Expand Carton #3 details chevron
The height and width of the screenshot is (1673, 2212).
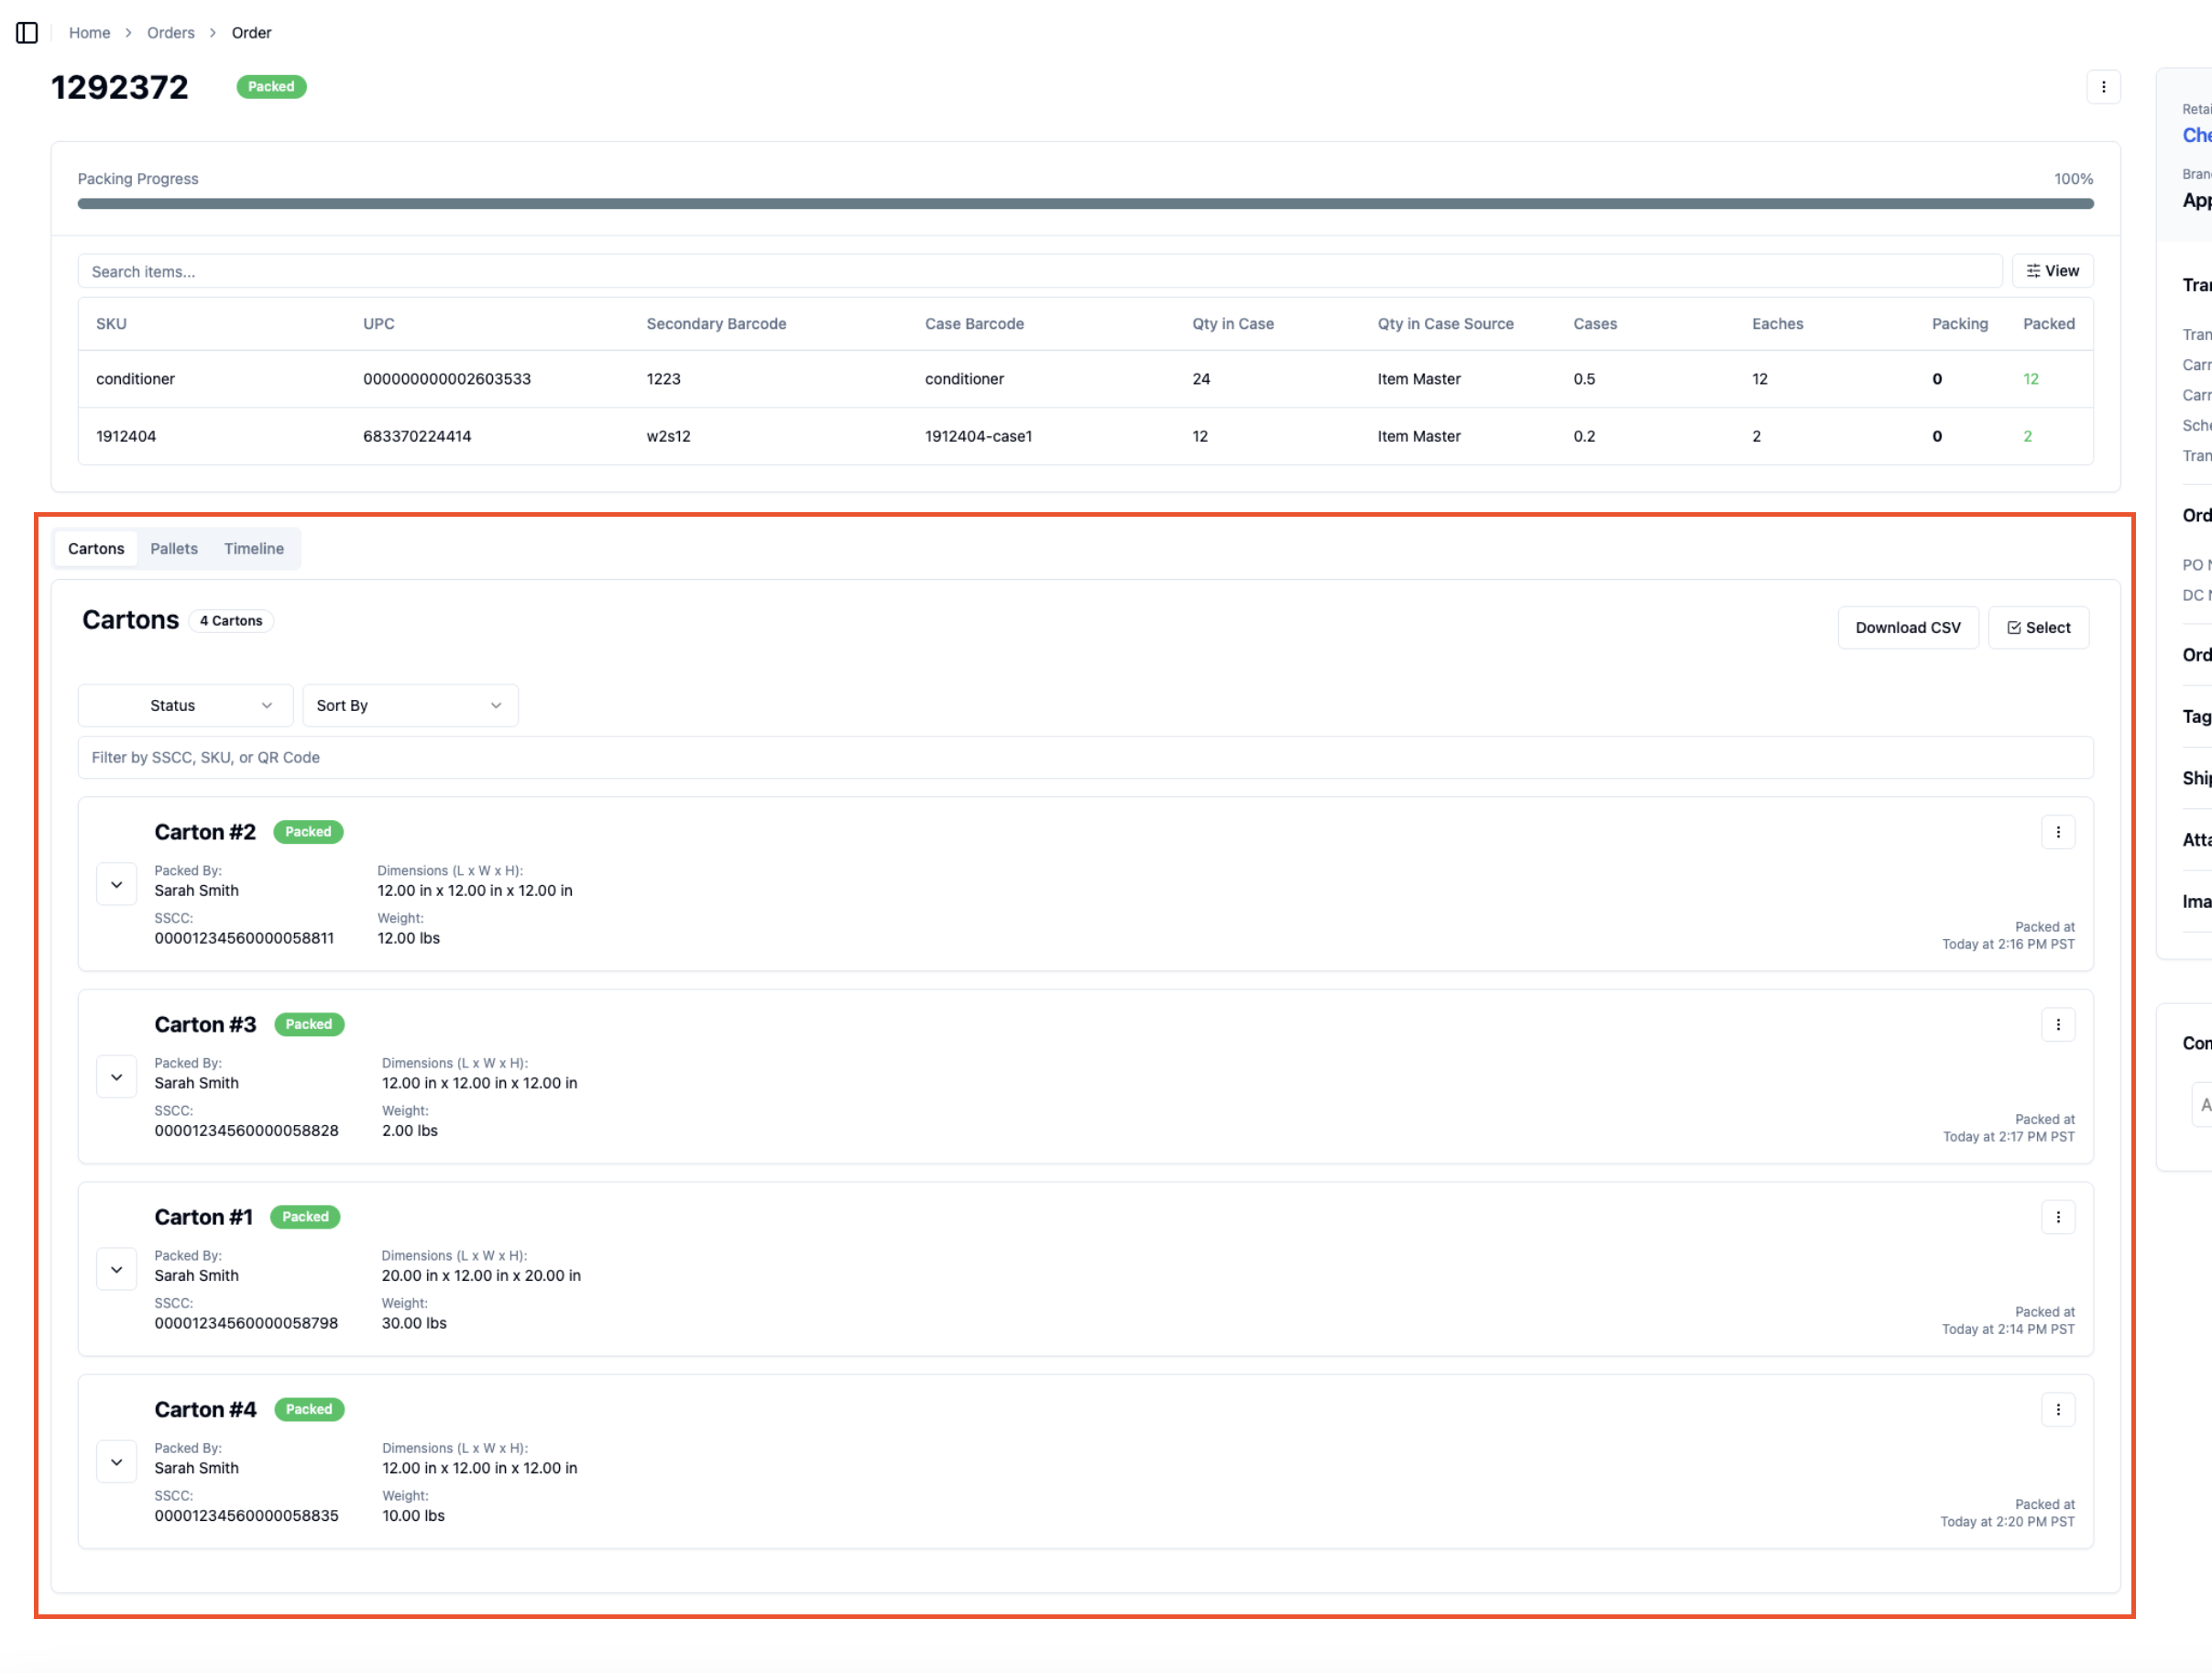click(x=117, y=1077)
